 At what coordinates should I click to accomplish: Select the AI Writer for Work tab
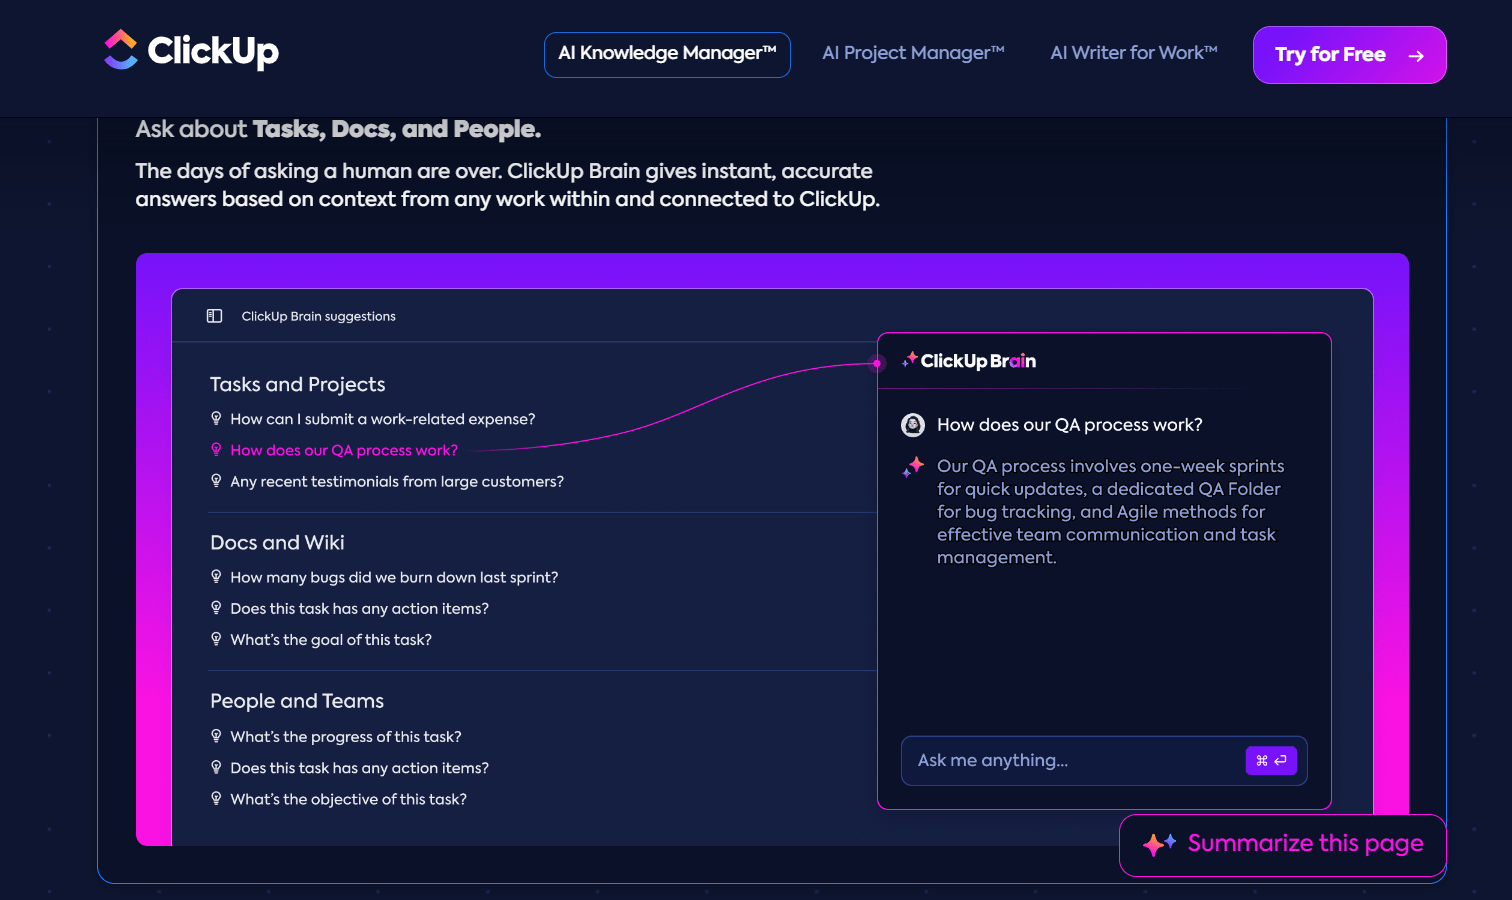pos(1133,53)
